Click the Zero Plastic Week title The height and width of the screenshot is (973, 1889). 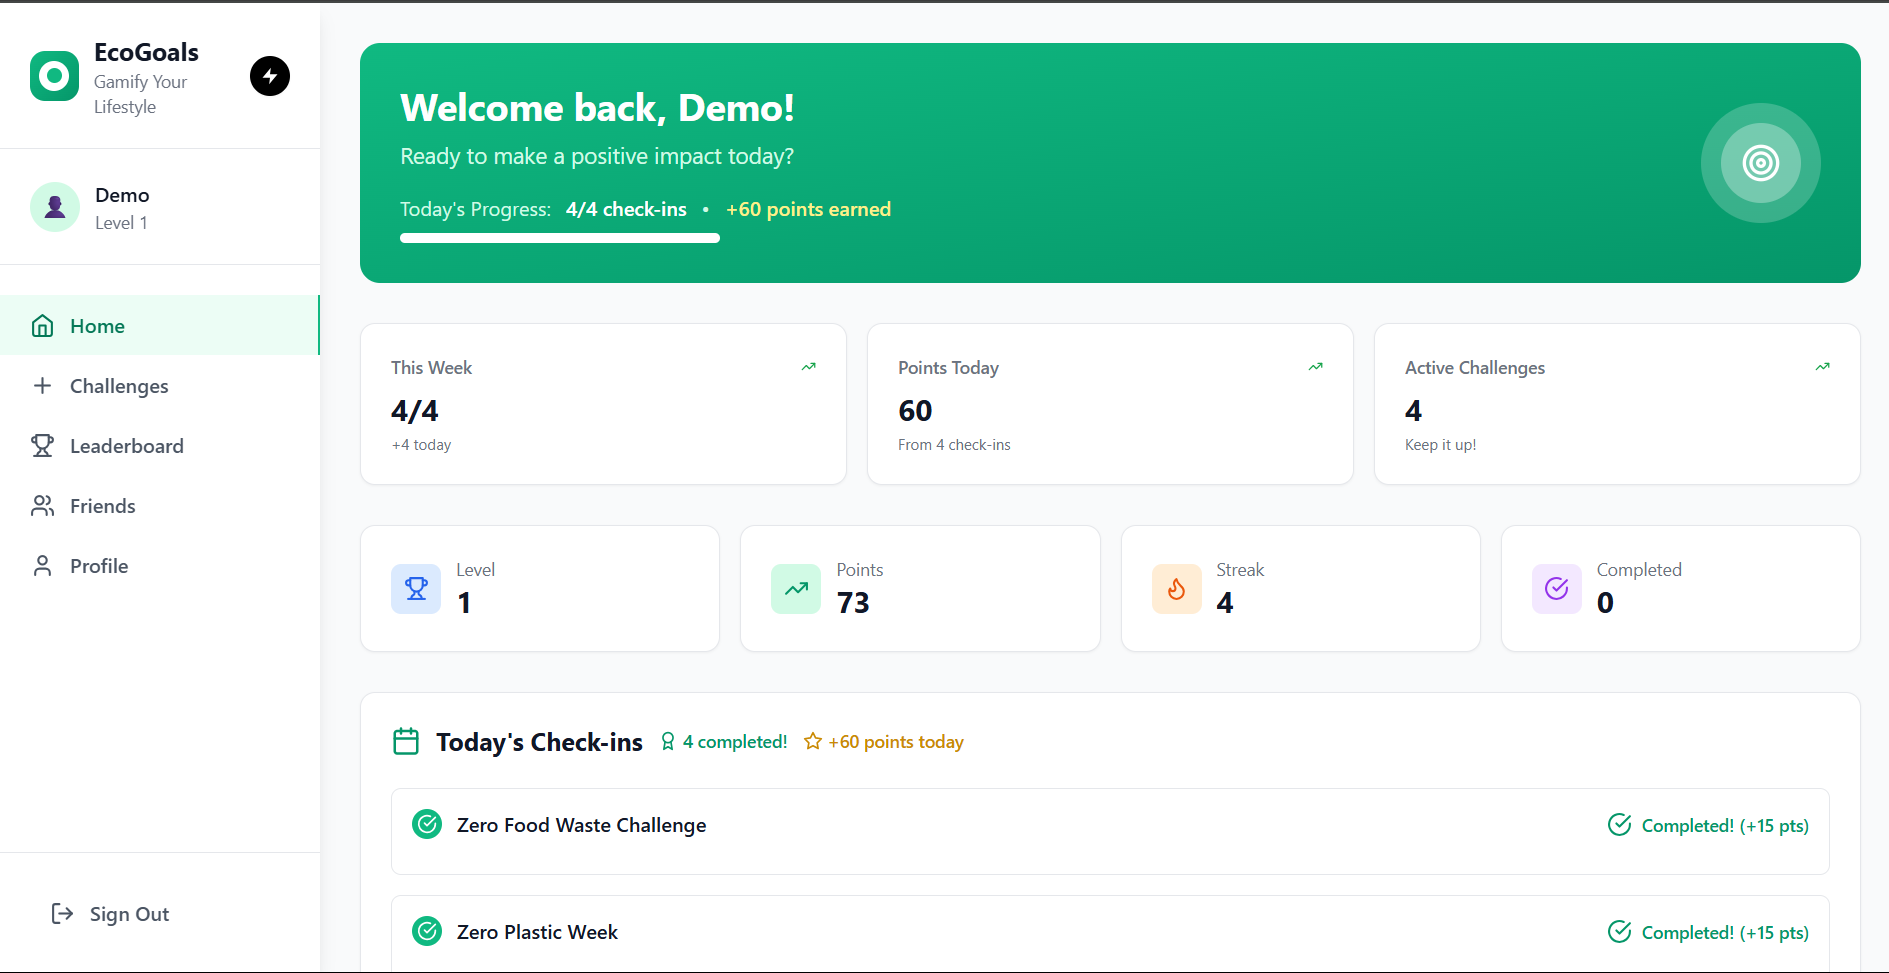click(537, 932)
